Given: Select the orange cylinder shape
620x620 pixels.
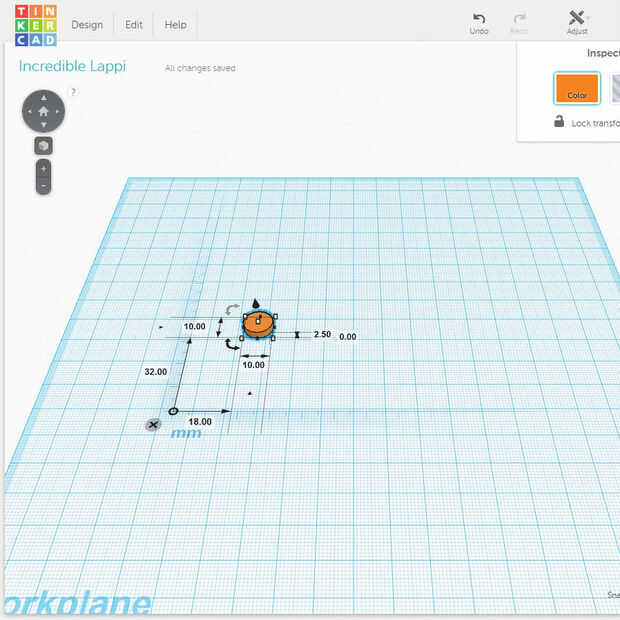Looking at the screenshot, I should click(258, 327).
